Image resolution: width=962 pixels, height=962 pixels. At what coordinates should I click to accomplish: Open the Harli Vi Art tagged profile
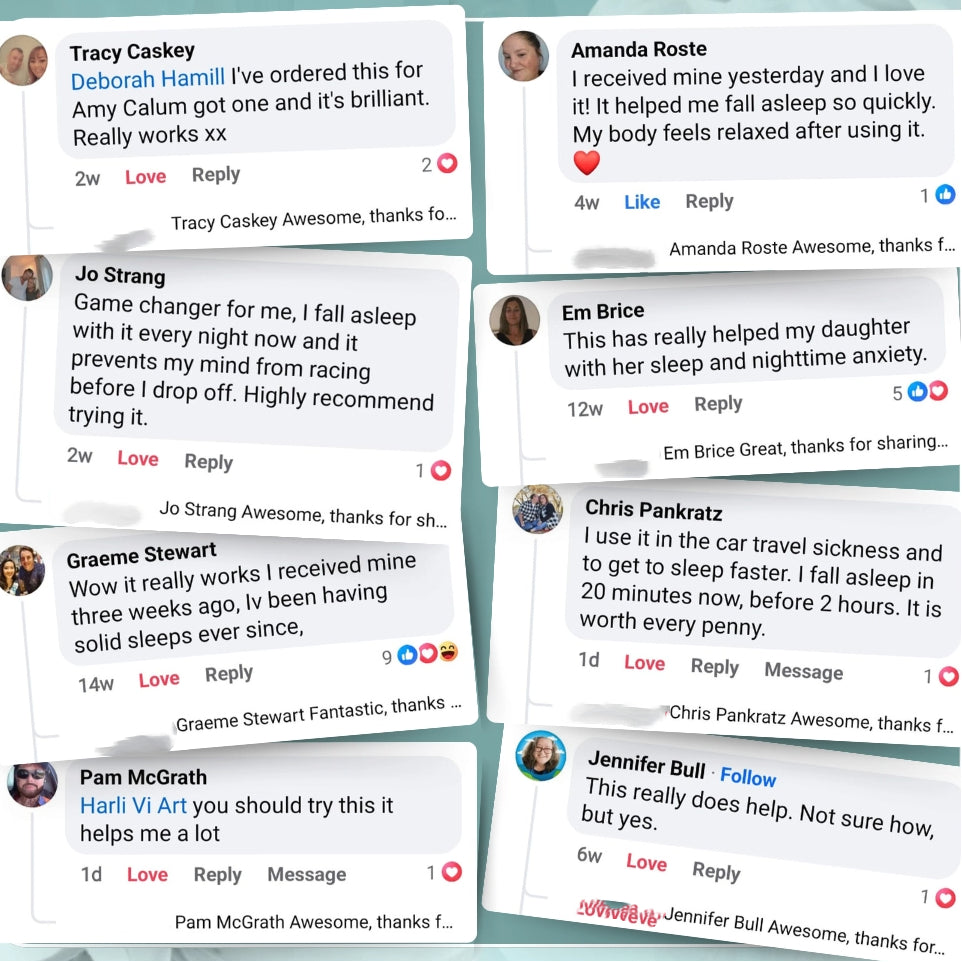pos(133,805)
